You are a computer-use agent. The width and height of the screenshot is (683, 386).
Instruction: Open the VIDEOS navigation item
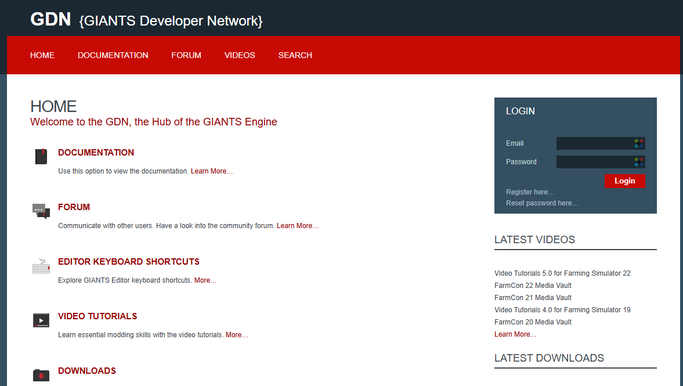pyautogui.click(x=240, y=55)
